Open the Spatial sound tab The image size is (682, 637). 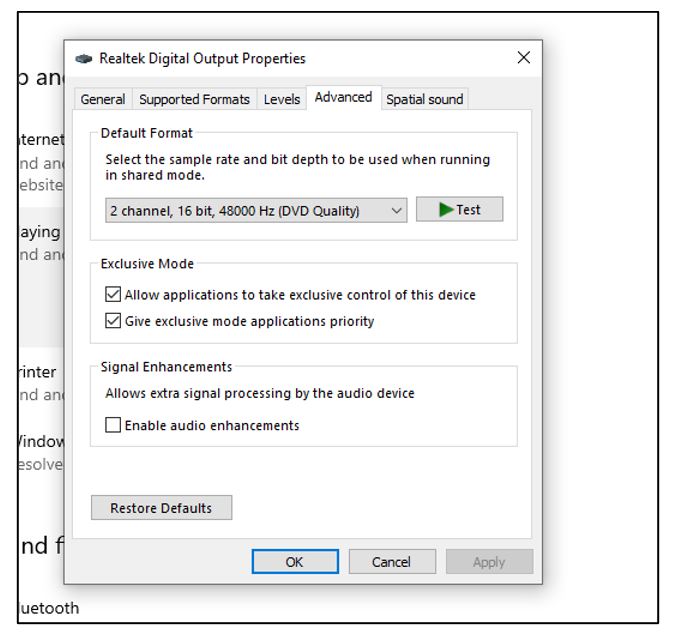point(425,99)
